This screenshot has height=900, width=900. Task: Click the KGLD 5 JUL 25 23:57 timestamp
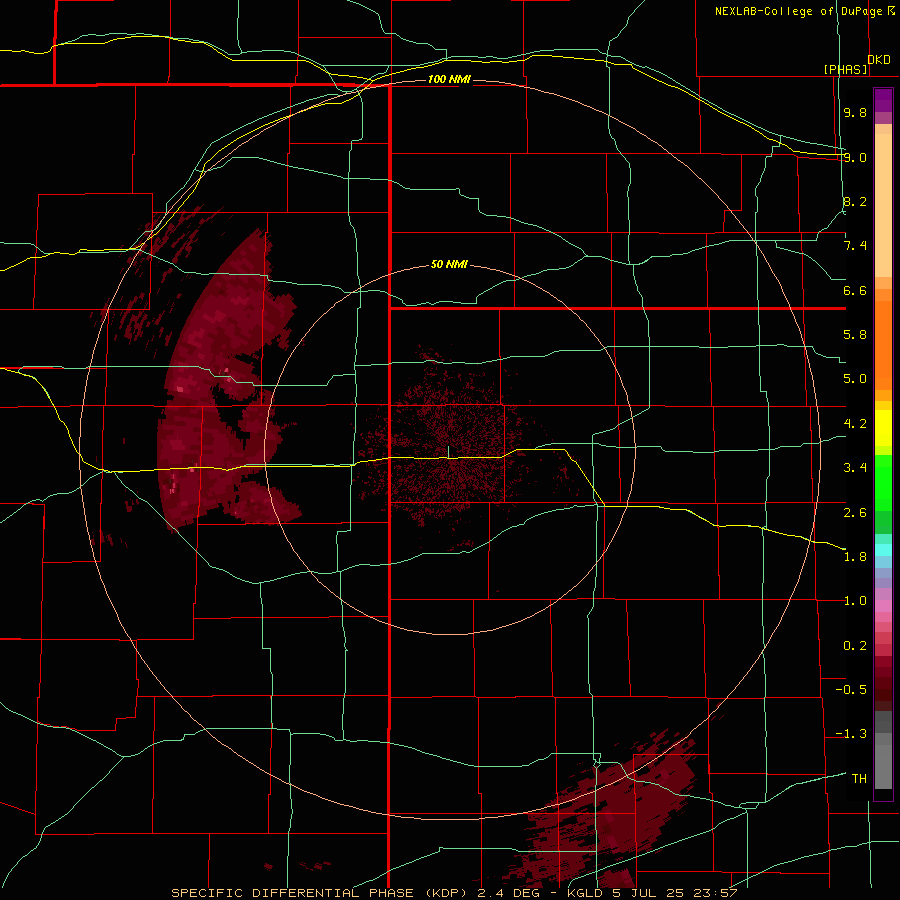tap(652, 893)
